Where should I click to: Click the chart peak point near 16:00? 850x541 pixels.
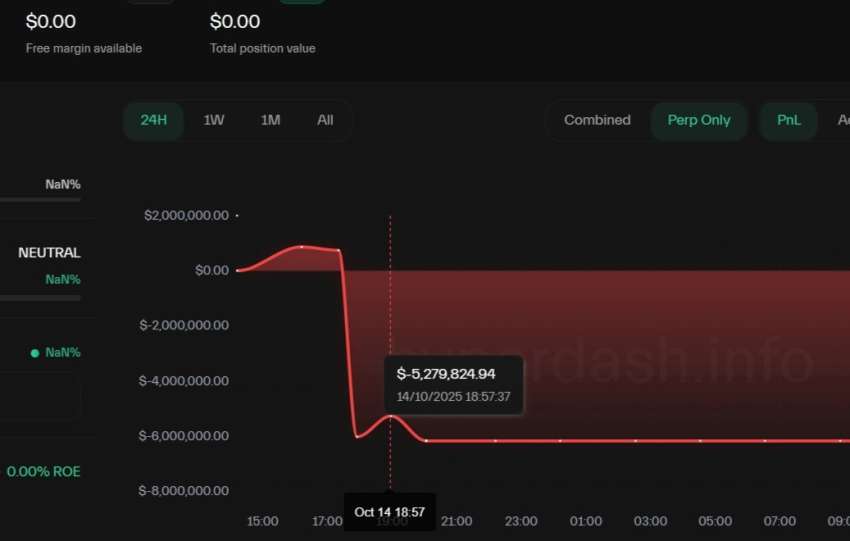pyautogui.click(x=302, y=247)
